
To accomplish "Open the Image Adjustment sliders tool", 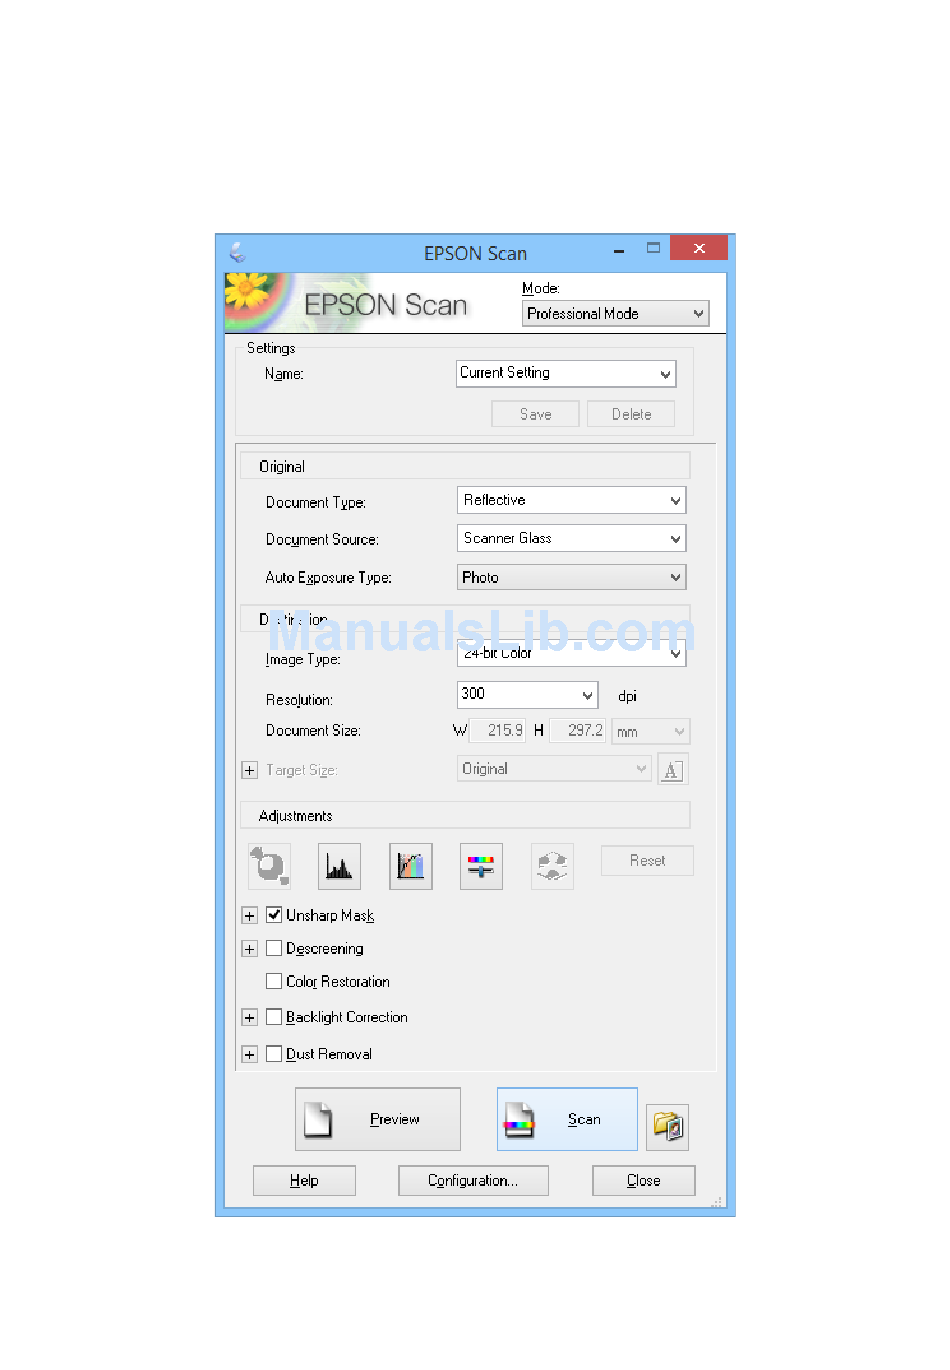I will (x=481, y=866).
